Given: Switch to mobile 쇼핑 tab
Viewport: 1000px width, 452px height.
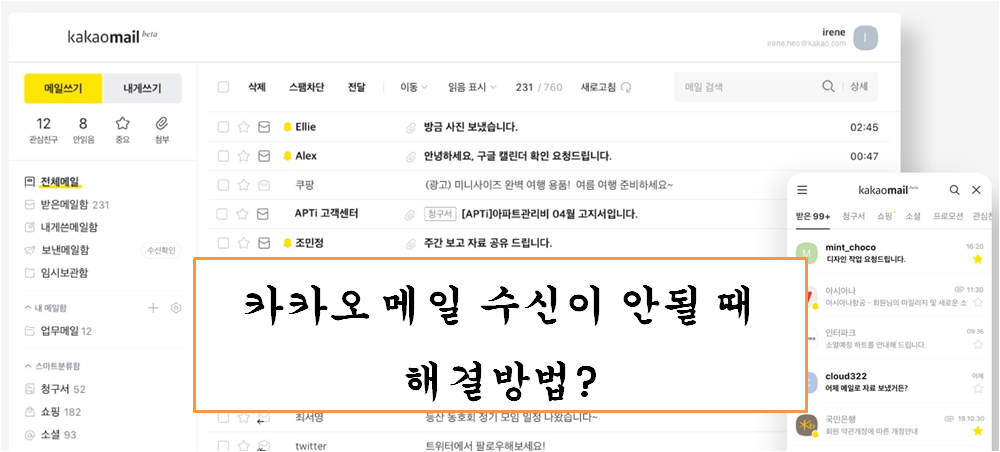Looking at the screenshot, I should [886, 216].
